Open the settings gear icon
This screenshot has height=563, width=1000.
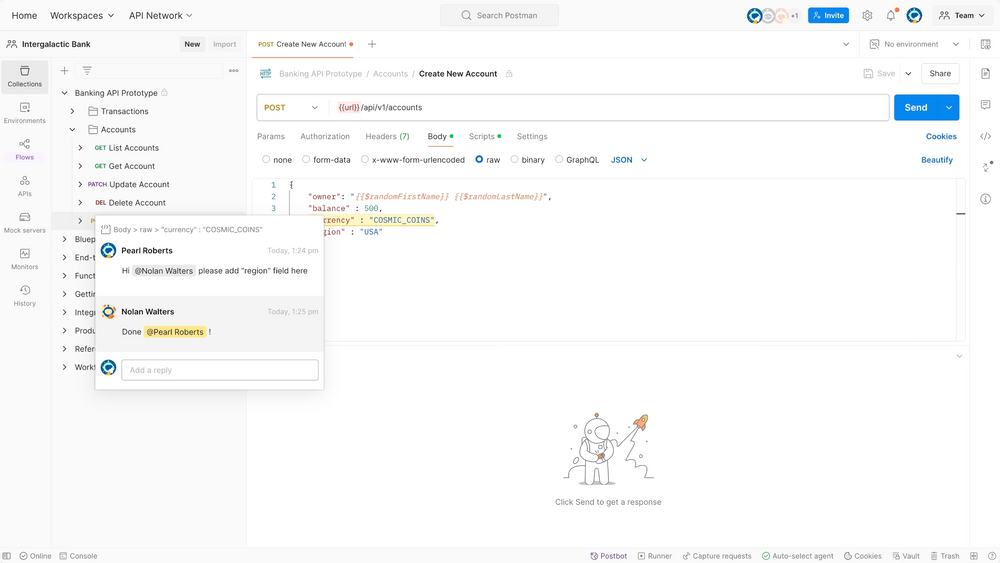coord(867,16)
